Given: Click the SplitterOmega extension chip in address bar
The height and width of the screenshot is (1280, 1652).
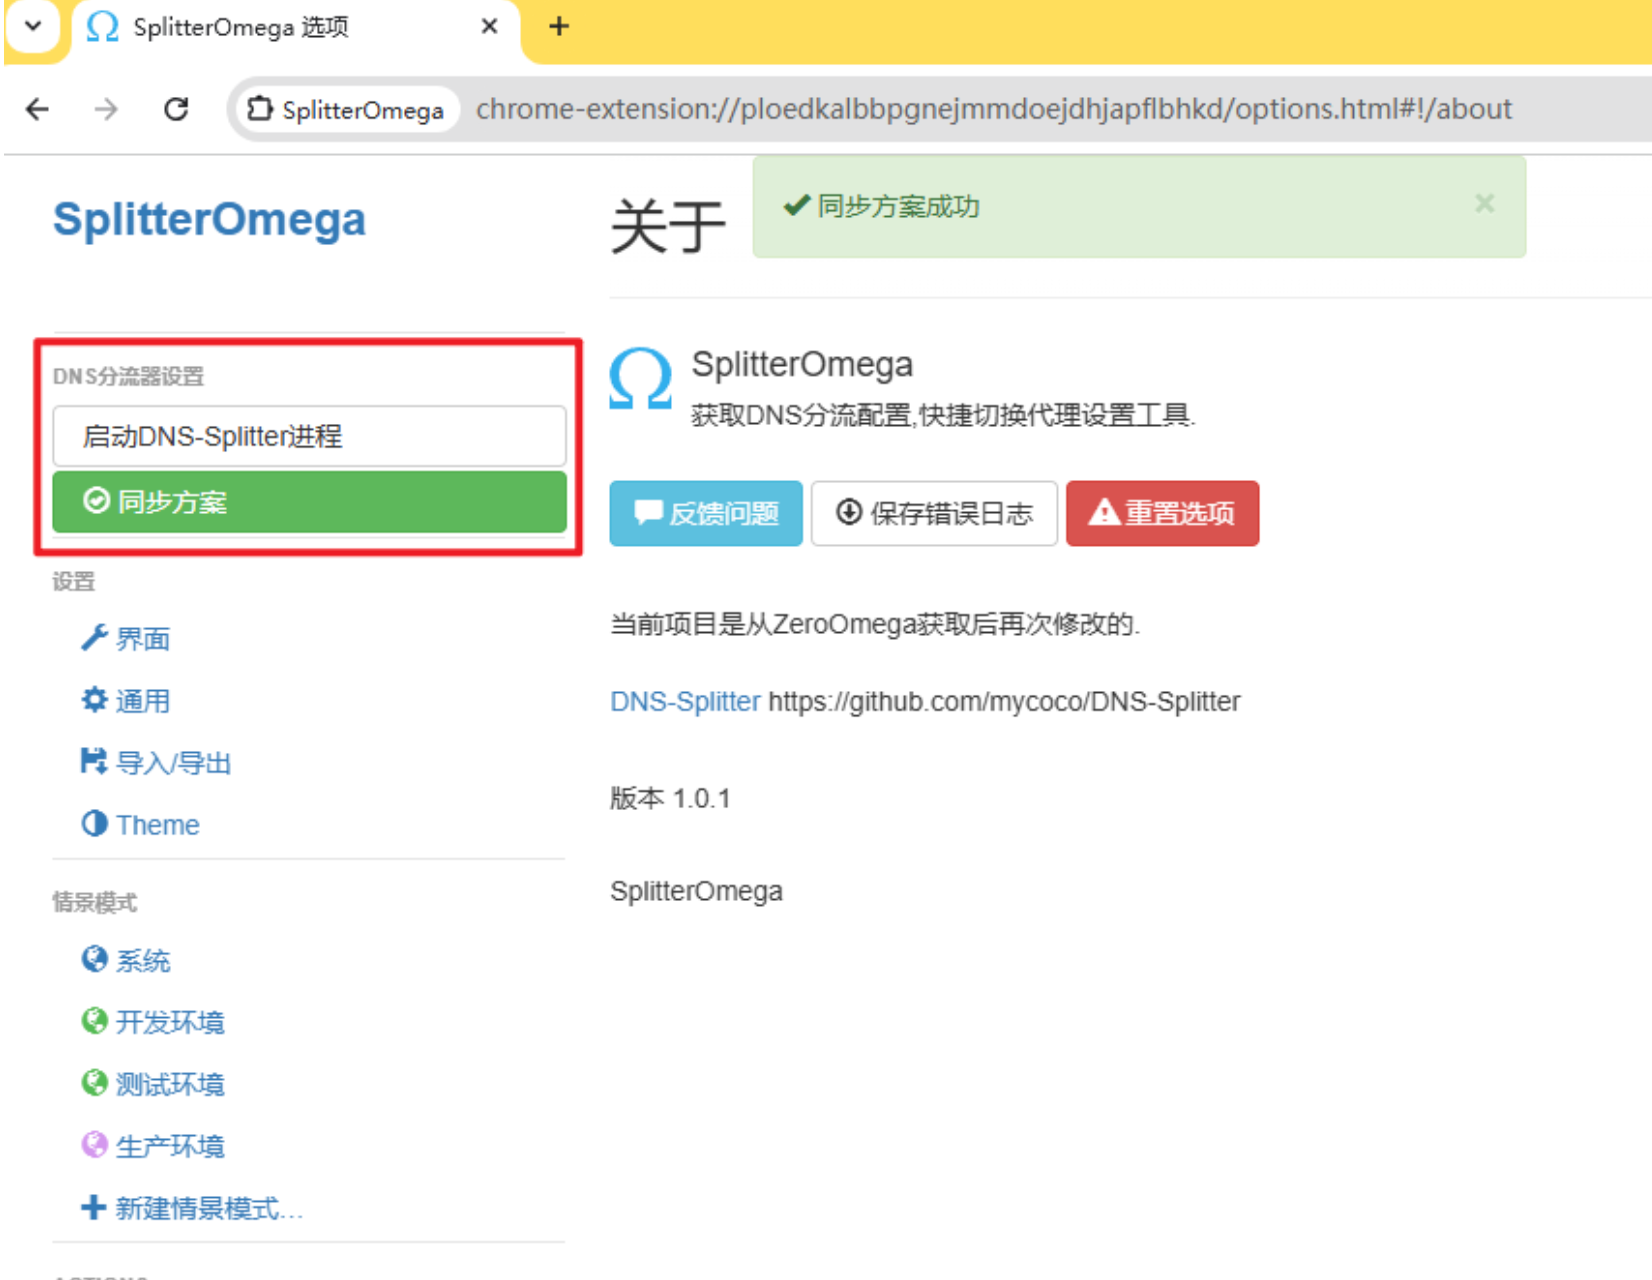Looking at the screenshot, I should point(346,109).
